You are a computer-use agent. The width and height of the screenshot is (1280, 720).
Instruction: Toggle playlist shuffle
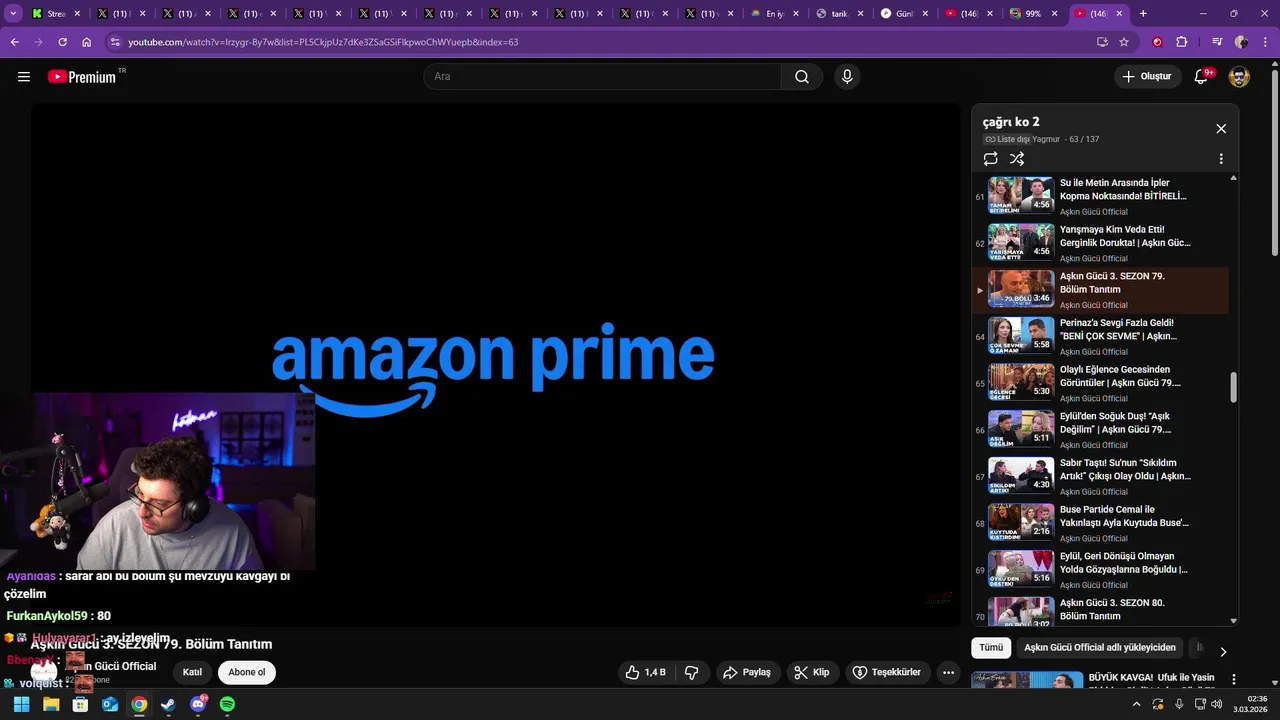click(x=1017, y=159)
